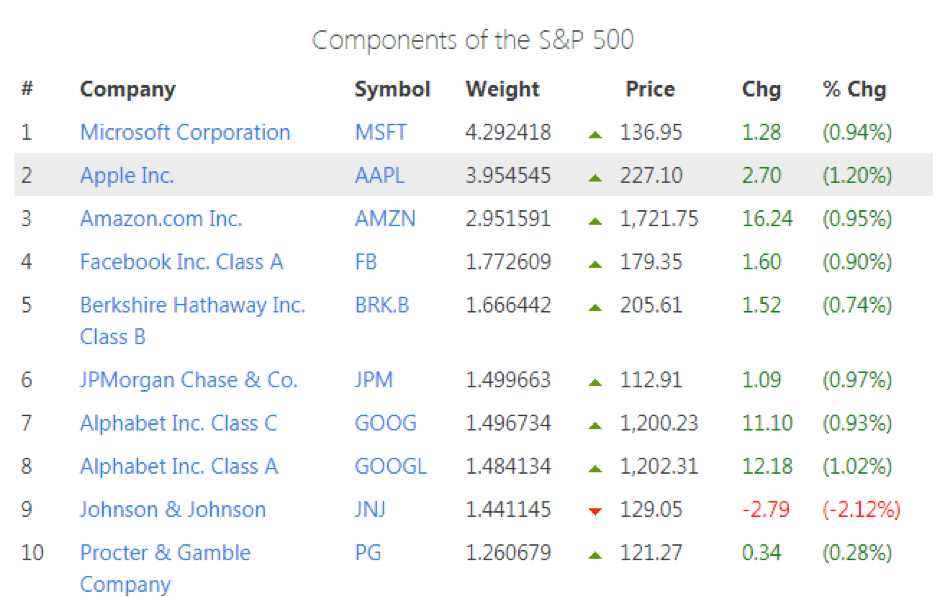Click the JPM ticker symbol link
This screenshot has width=939, height=597.
pyautogui.click(x=374, y=380)
